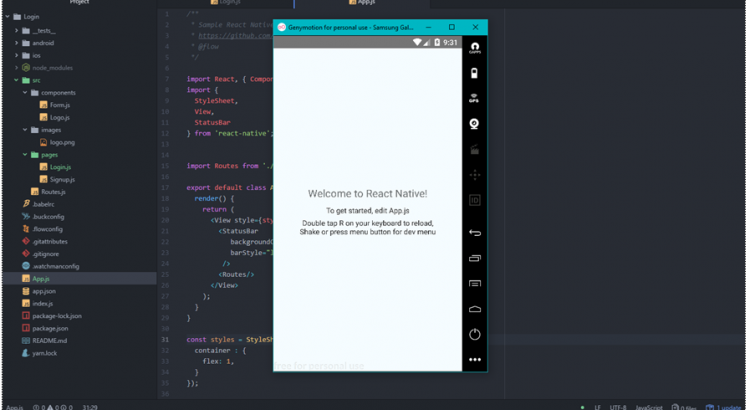Open Login.js in the pages folder
Screen dimensions: 750x410
(x=60, y=167)
